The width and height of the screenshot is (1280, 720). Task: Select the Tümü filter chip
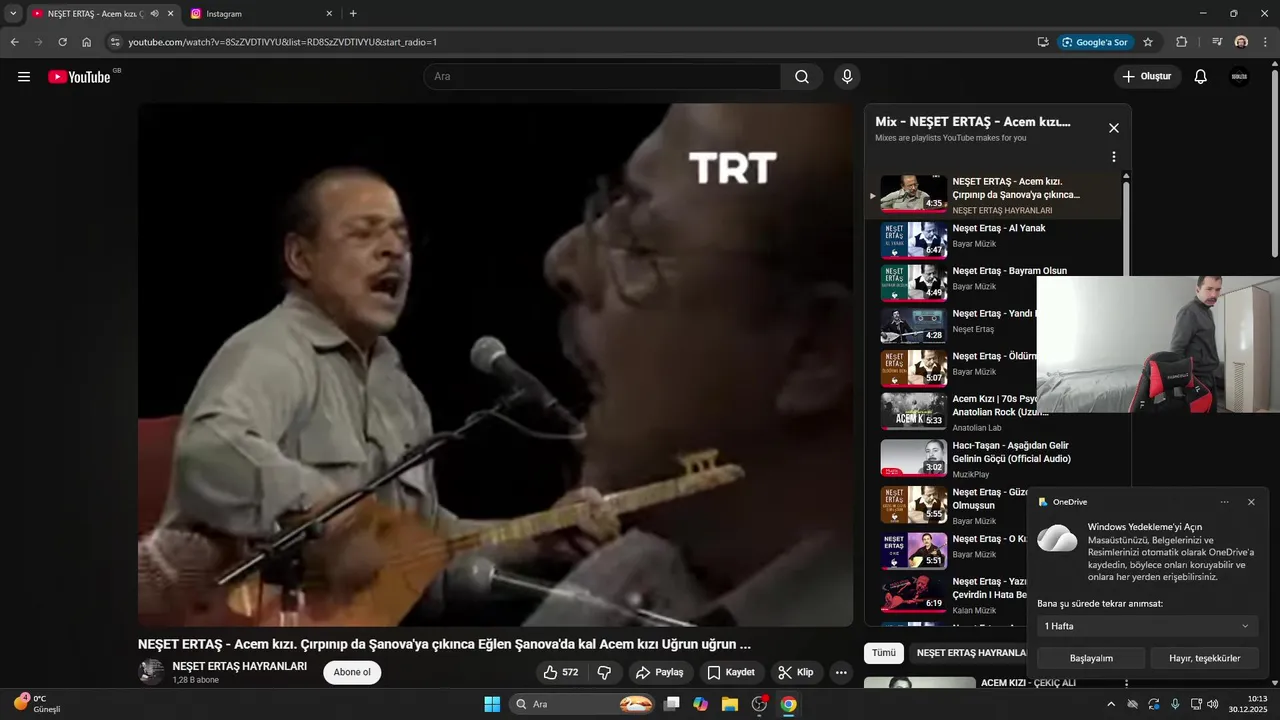click(884, 653)
